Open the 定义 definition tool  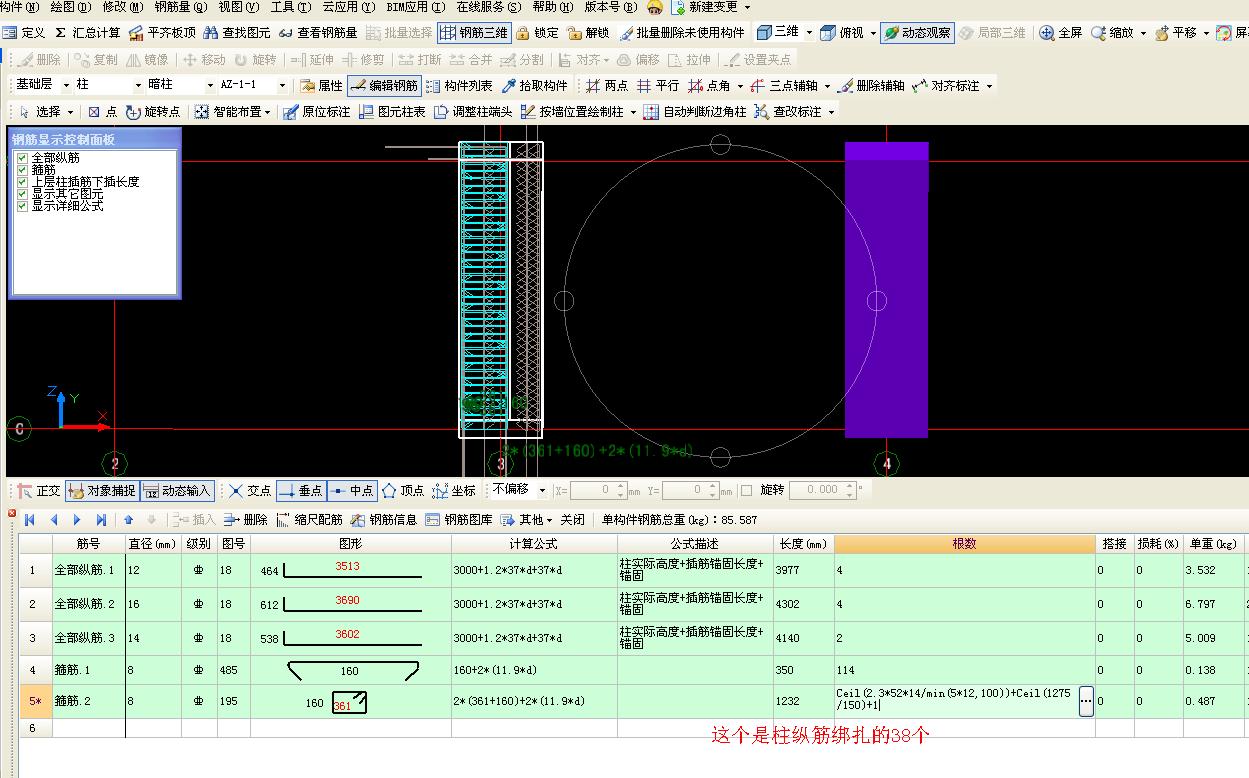click(x=25, y=33)
